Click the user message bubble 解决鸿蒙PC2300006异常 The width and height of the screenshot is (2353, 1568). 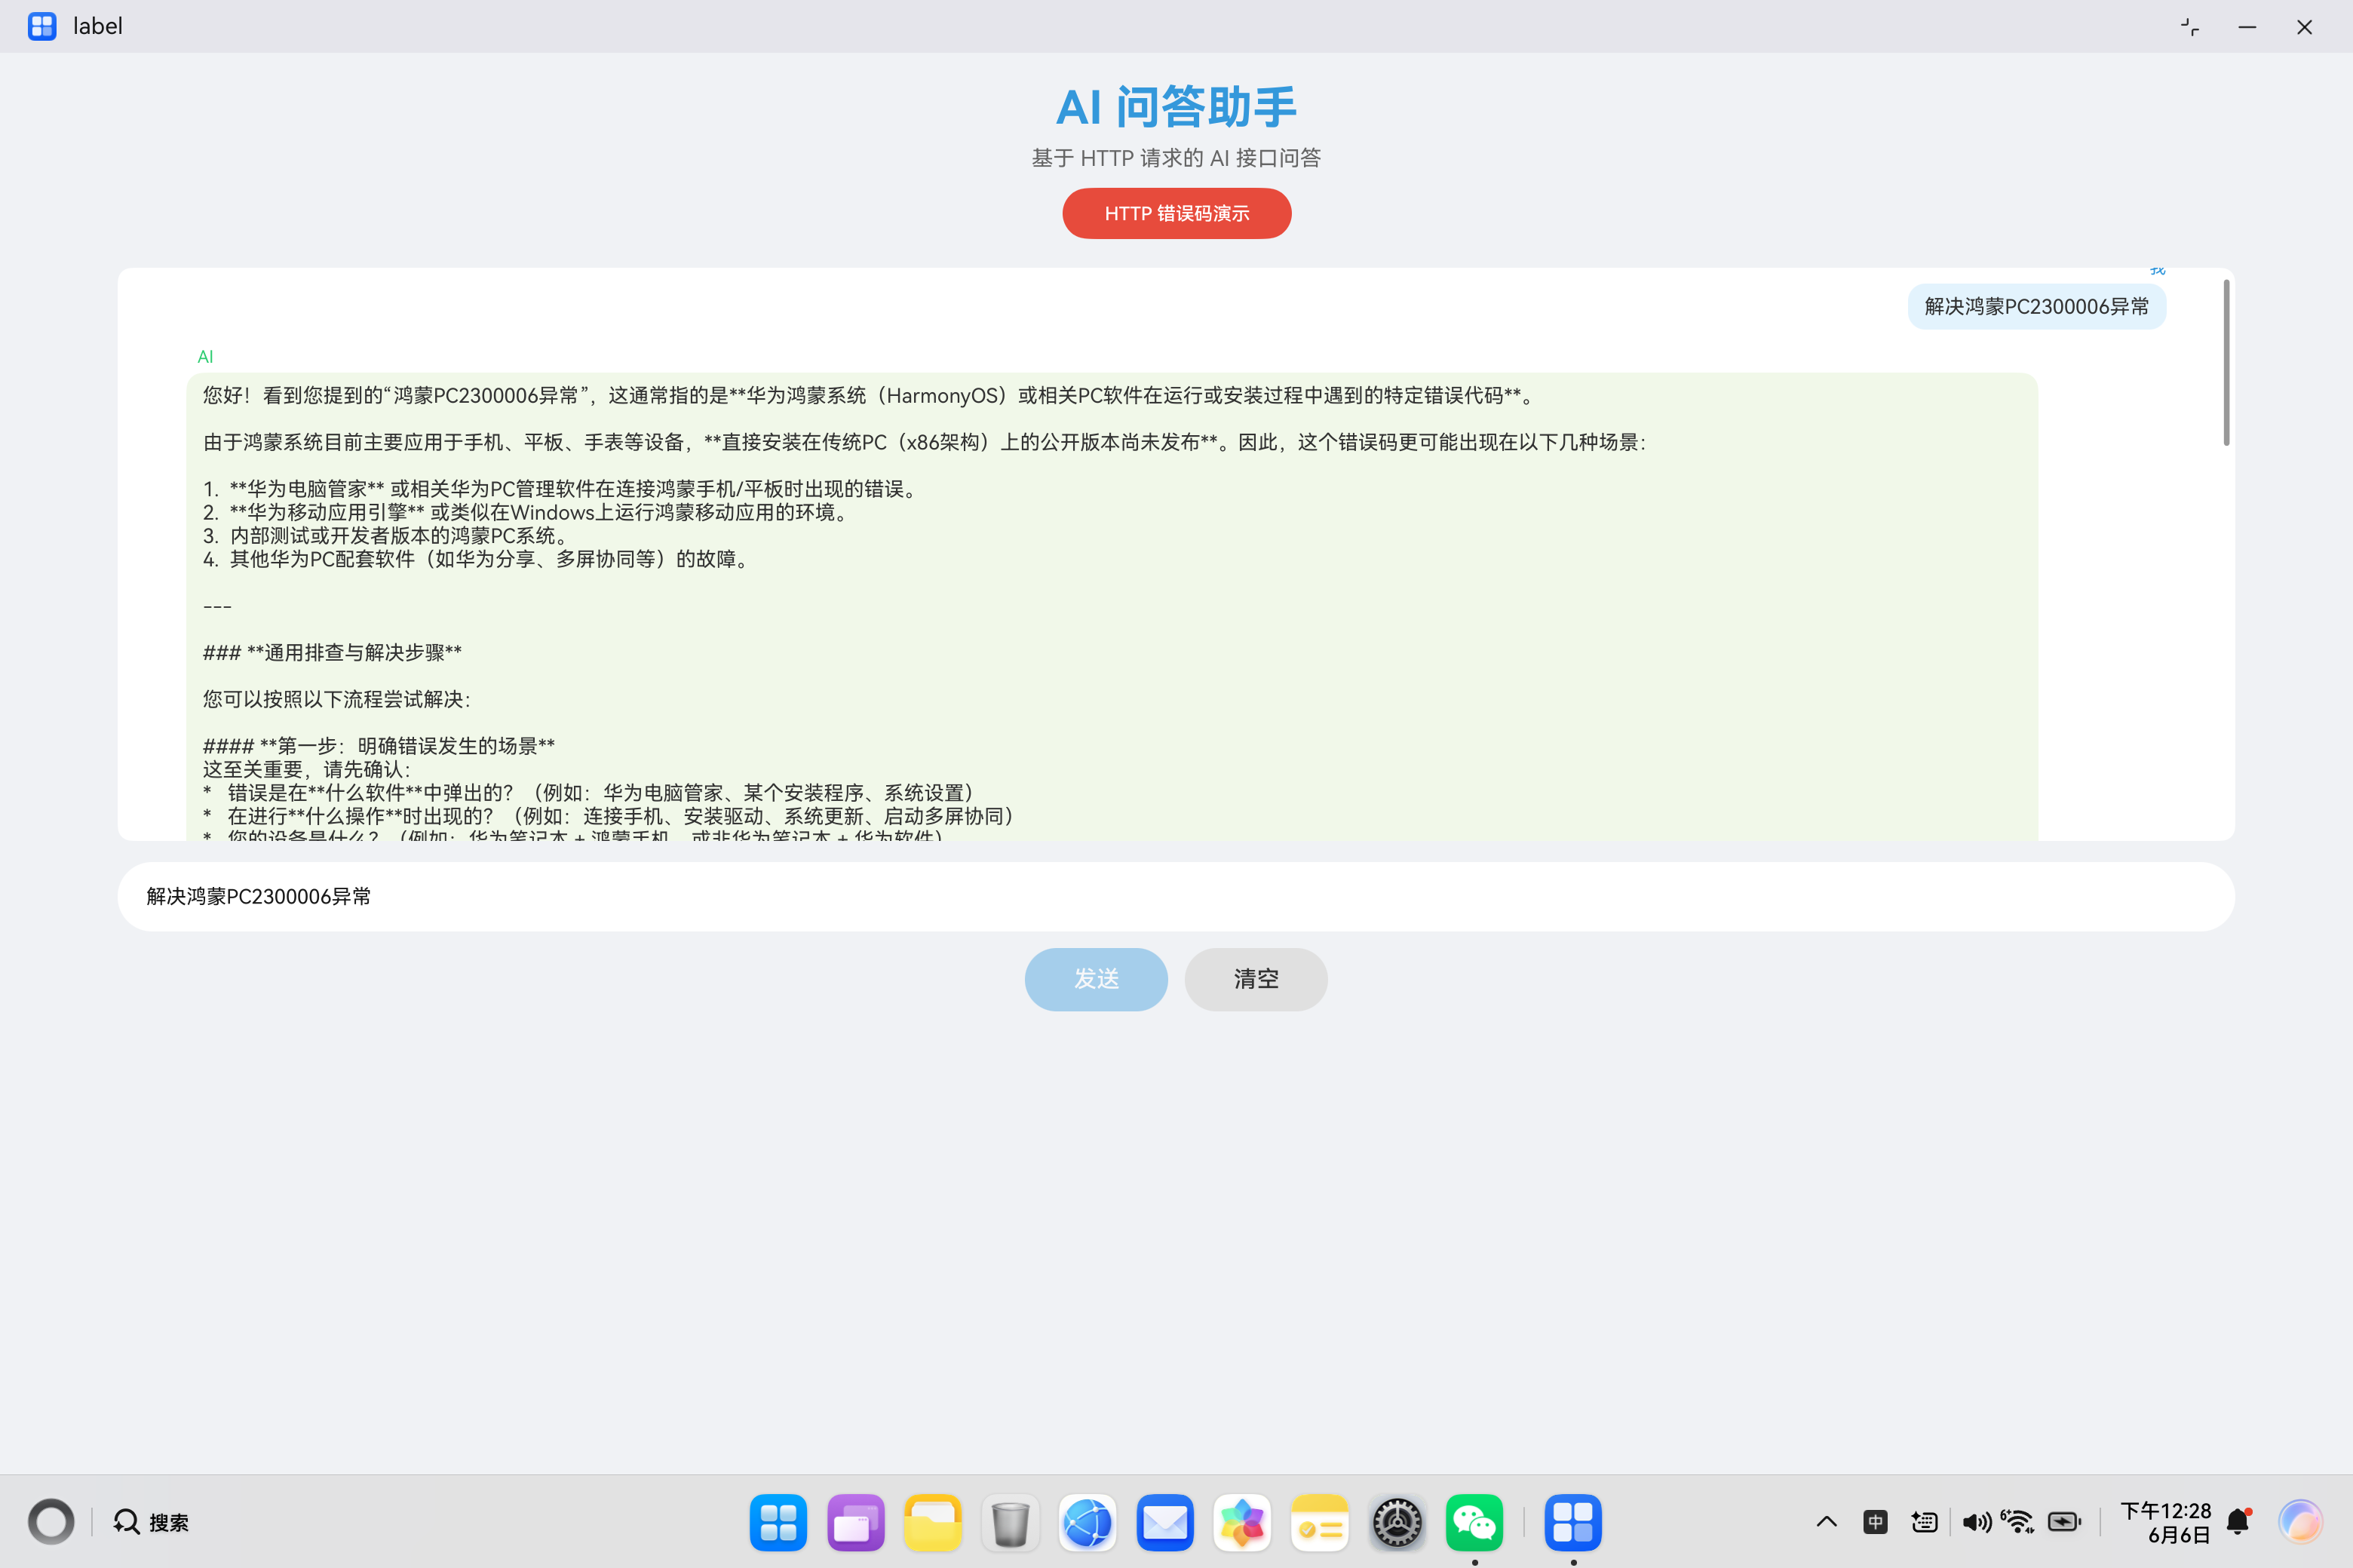click(x=2036, y=306)
